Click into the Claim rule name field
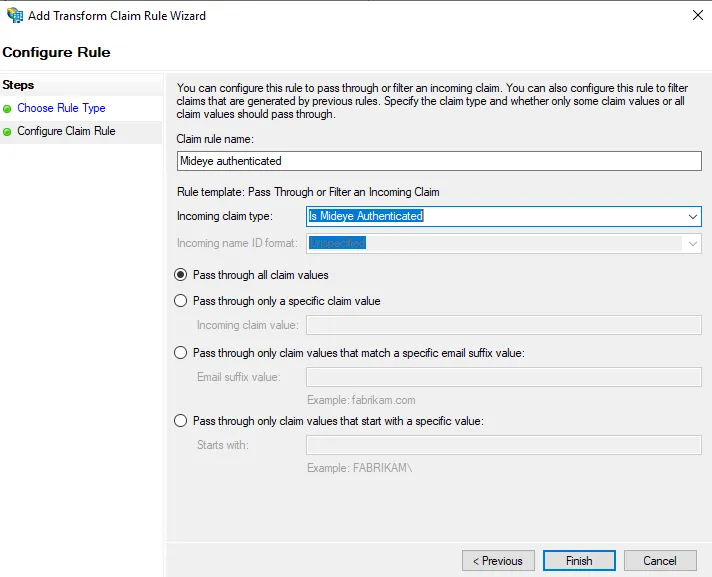The image size is (712, 577). pos(439,161)
